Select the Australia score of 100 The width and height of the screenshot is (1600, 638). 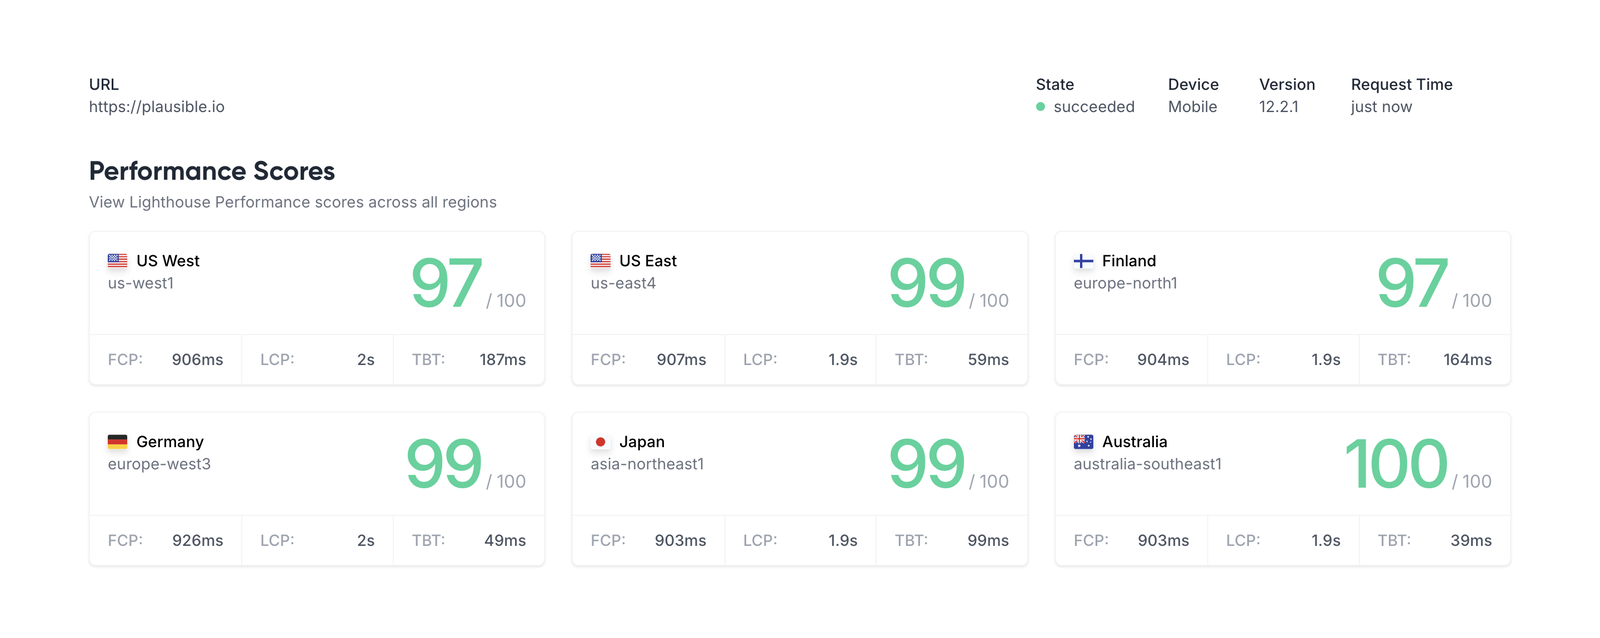point(1395,465)
